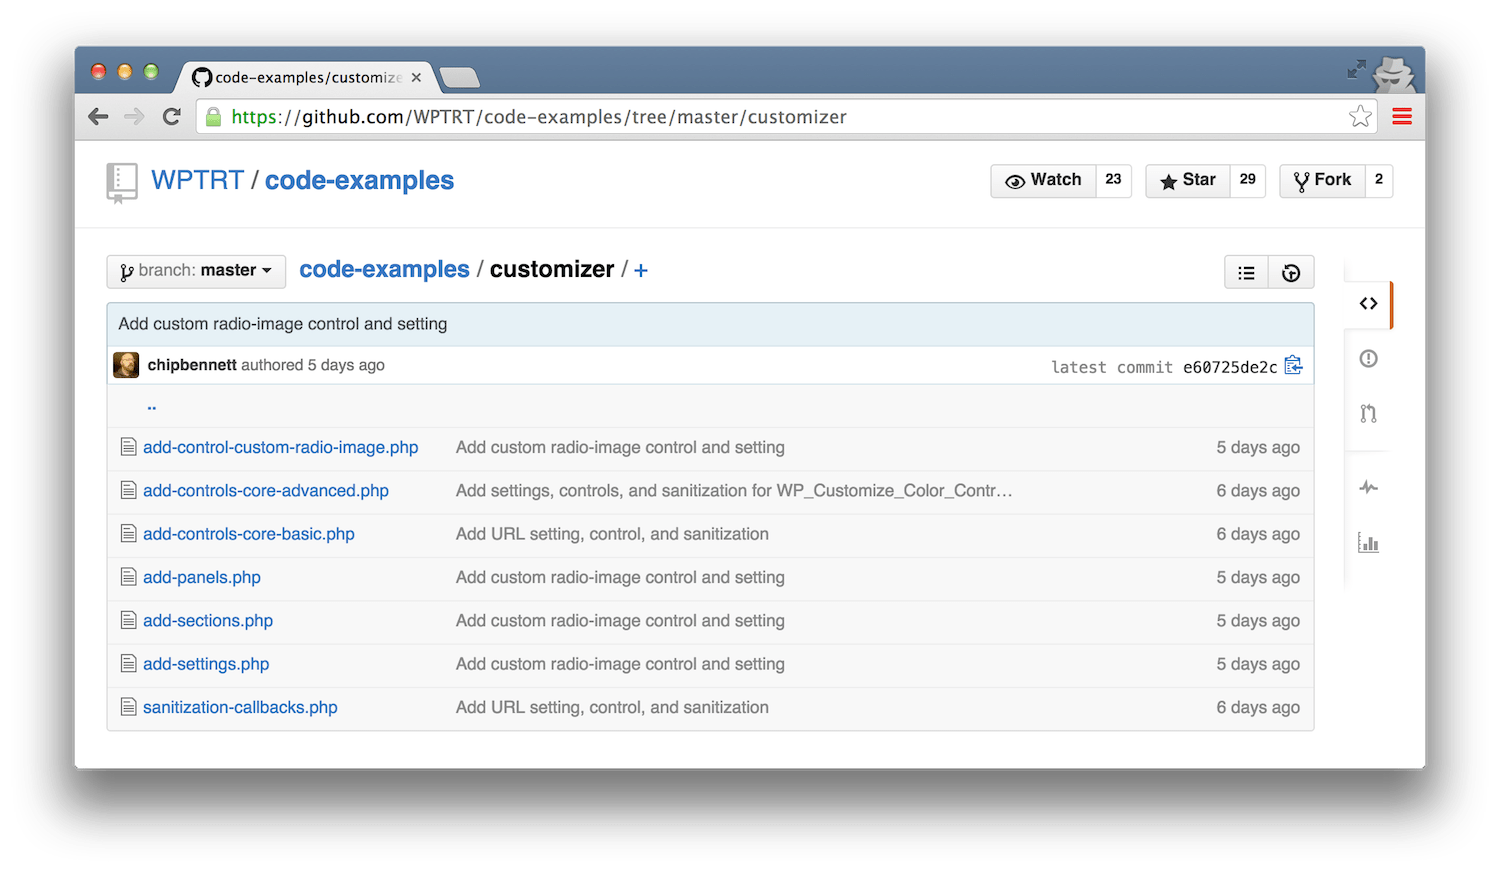Open the header commit message 'Add custom radio-image control and setting'
Screen dimensions: 1500x872
click(283, 324)
